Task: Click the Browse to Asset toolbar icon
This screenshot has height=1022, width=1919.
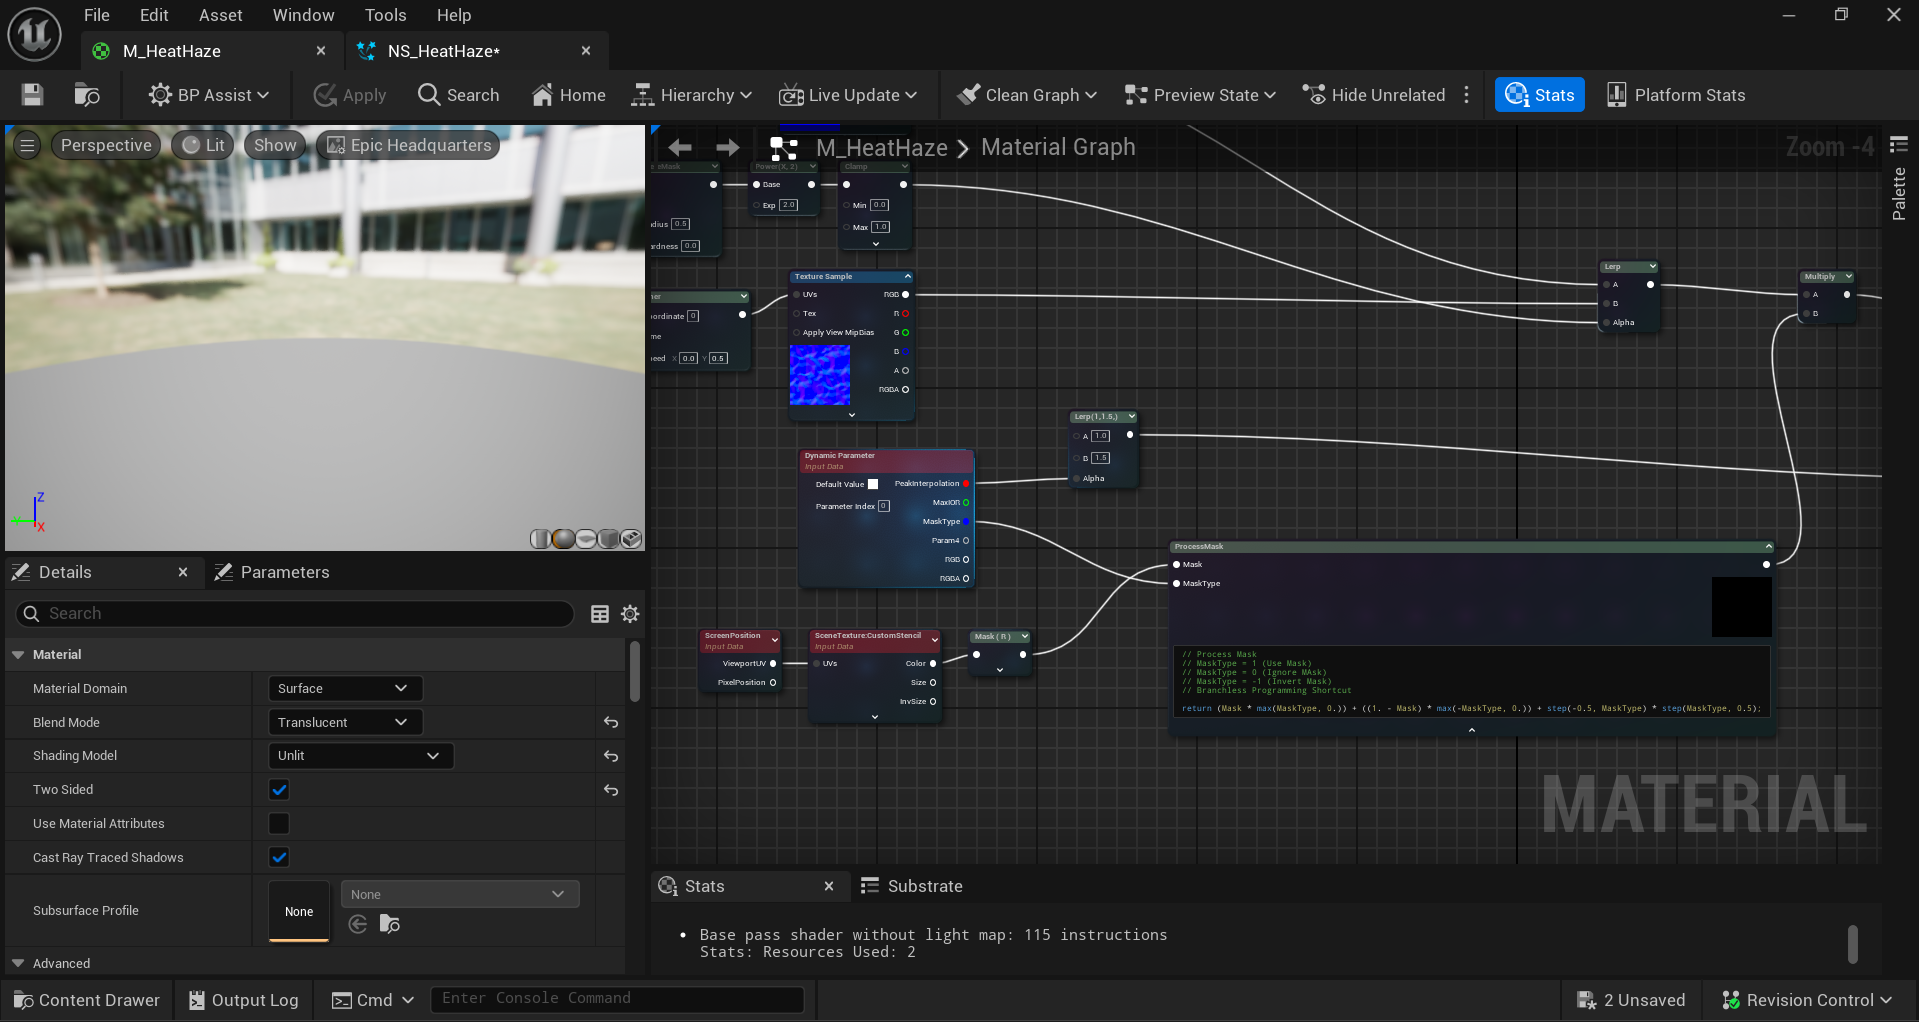Action: pyautogui.click(x=86, y=94)
